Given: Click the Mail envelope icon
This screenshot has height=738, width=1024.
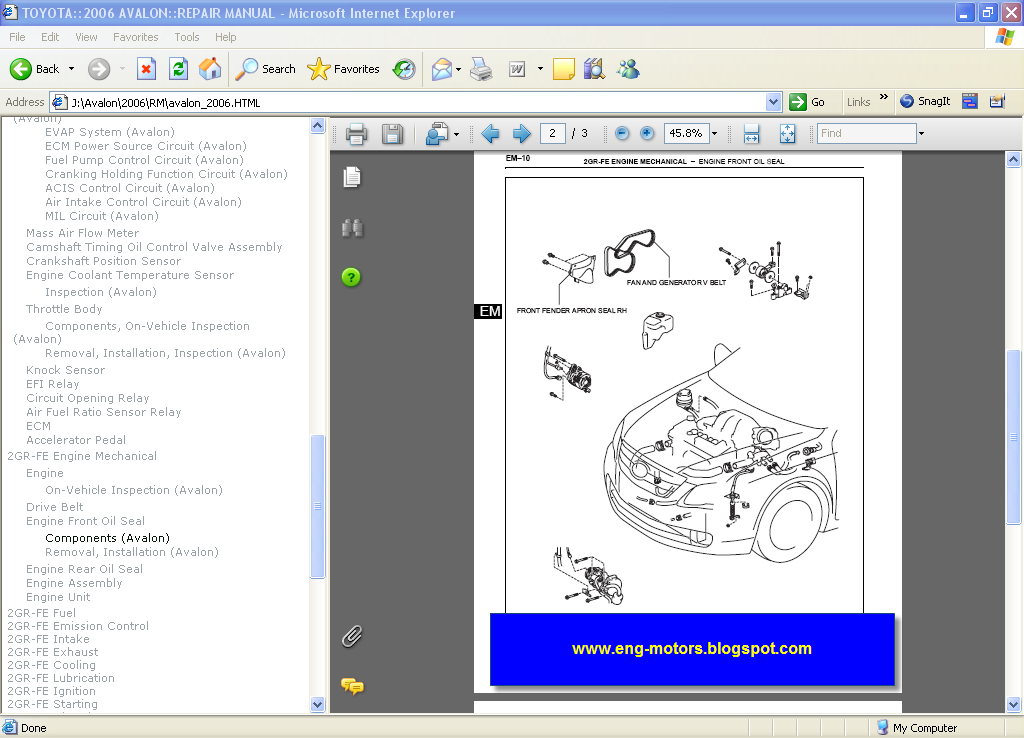Looking at the screenshot, I should 441,69.
